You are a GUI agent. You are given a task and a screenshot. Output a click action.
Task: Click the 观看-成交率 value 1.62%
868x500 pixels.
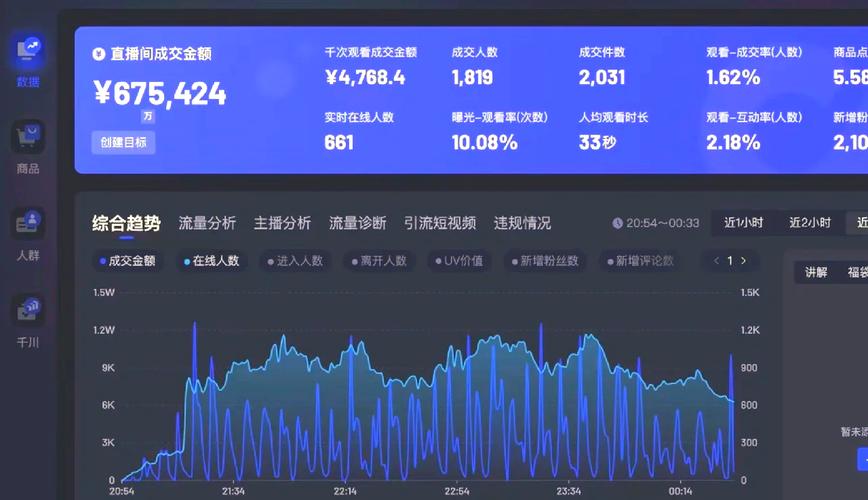(x=733, y=78)
